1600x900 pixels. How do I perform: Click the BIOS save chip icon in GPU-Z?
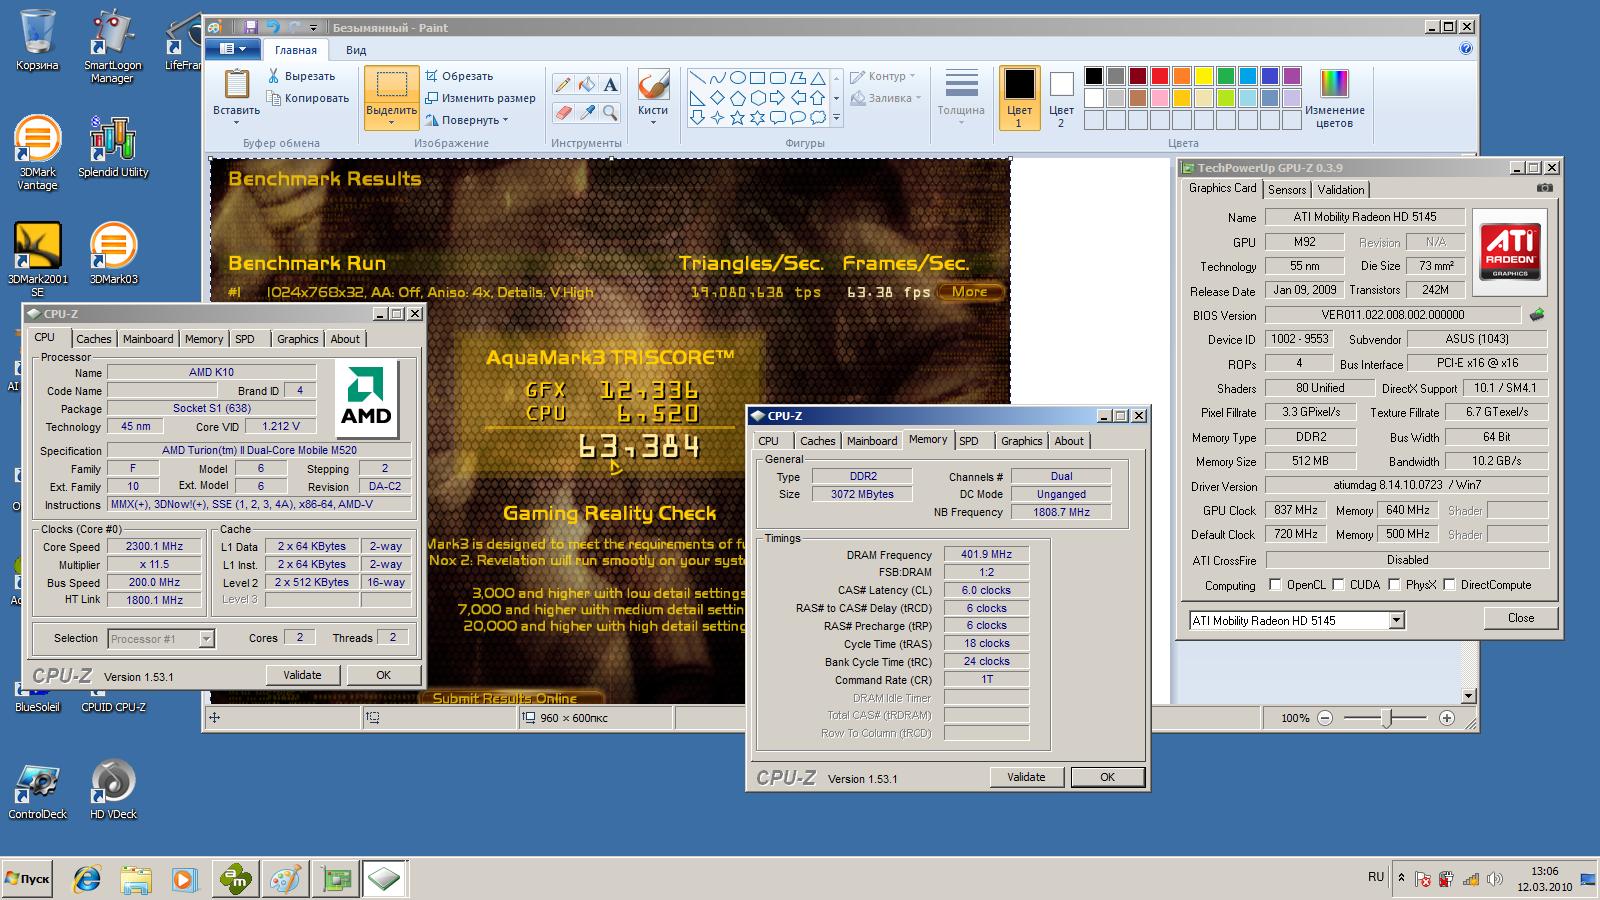tap(1537, 315)
